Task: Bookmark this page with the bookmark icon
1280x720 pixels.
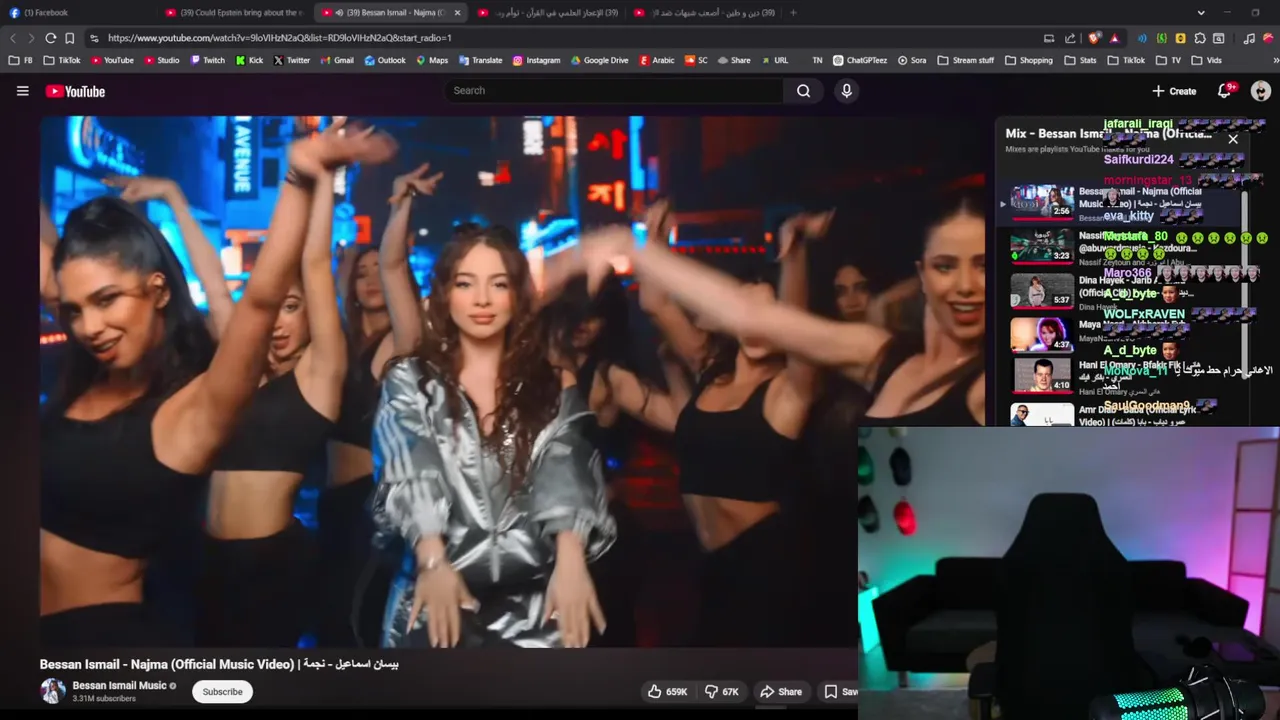Action: 70,38
